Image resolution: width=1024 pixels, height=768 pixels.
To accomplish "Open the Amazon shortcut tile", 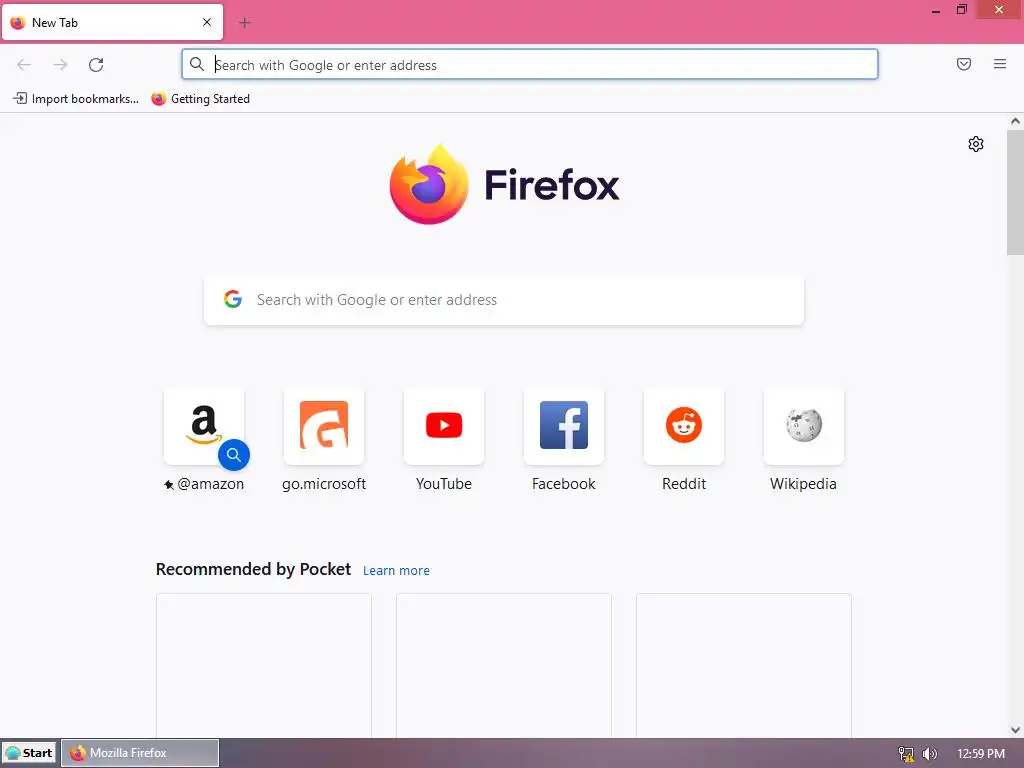I will click(x=204, y=426).
